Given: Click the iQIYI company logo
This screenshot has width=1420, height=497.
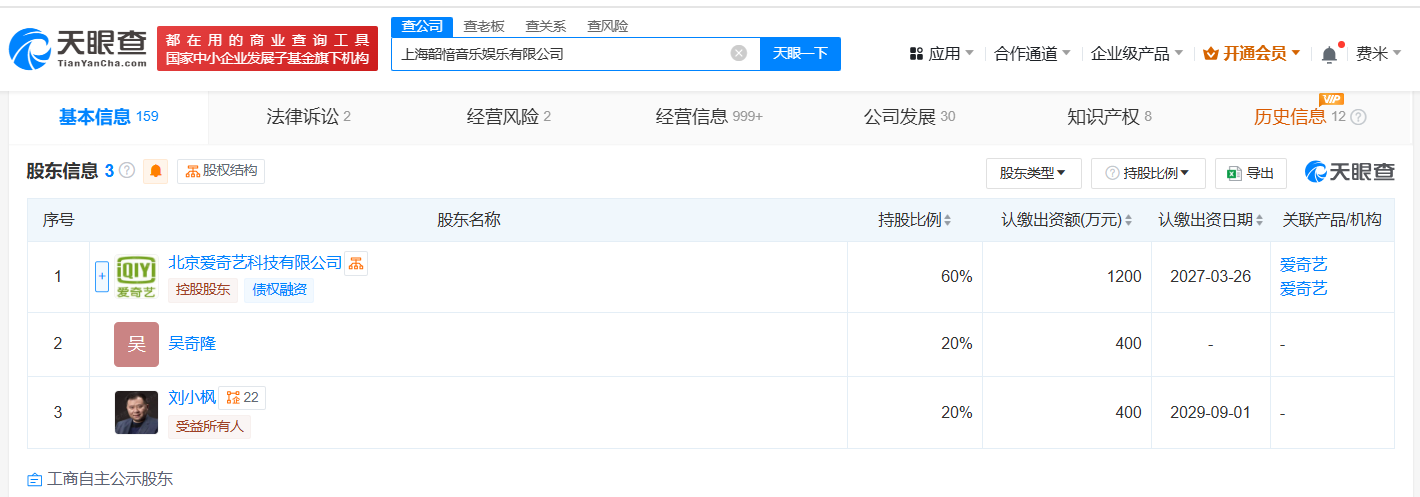Looking at the screenshot, I should [x=136, y=277].
